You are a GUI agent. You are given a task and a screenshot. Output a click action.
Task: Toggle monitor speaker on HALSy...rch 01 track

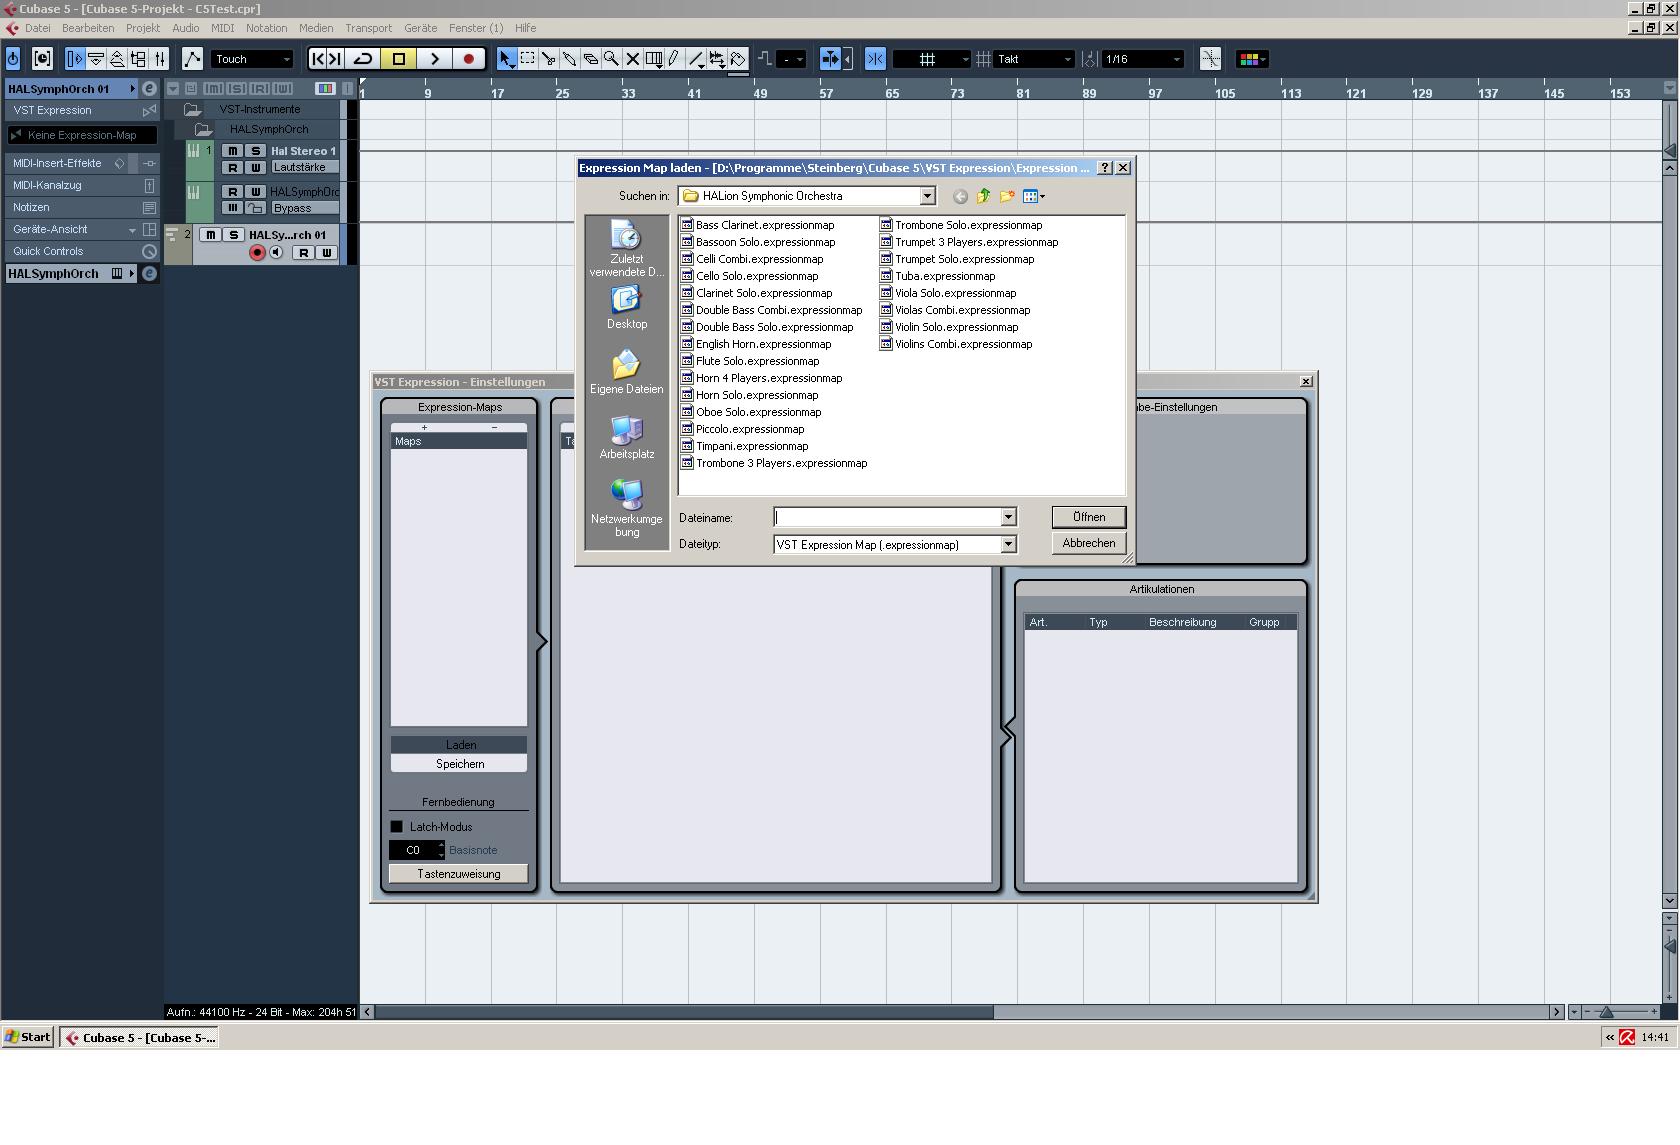(276, 253)
